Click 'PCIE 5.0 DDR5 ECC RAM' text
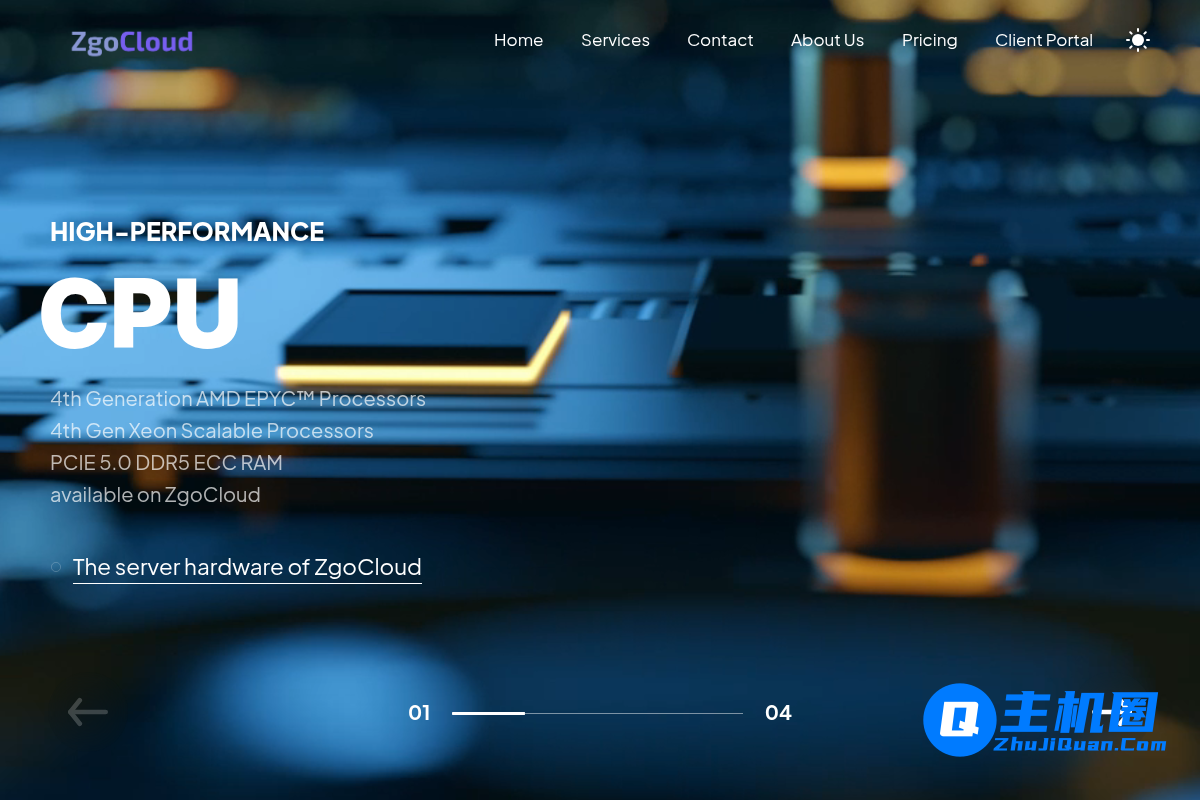The height and width of the screenshot is (800, 1200). (x=166, y=463)
